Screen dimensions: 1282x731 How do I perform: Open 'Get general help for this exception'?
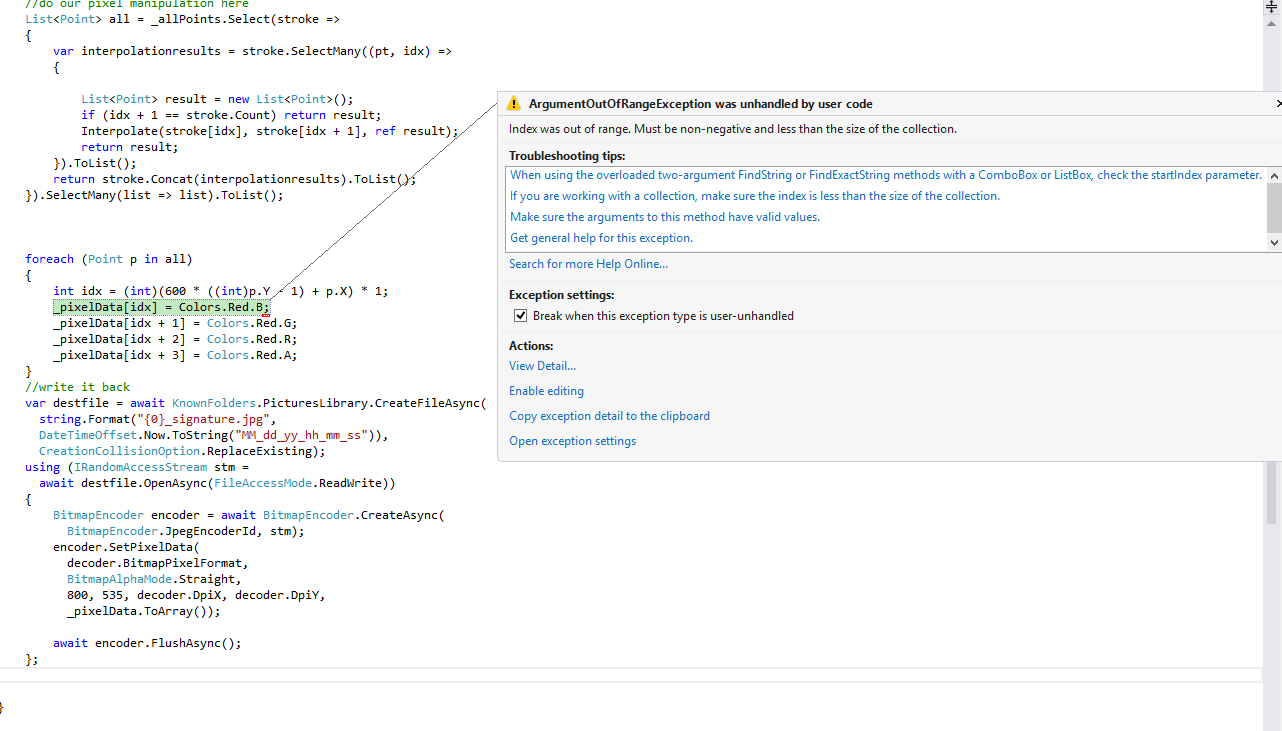[x=601, y=238]
